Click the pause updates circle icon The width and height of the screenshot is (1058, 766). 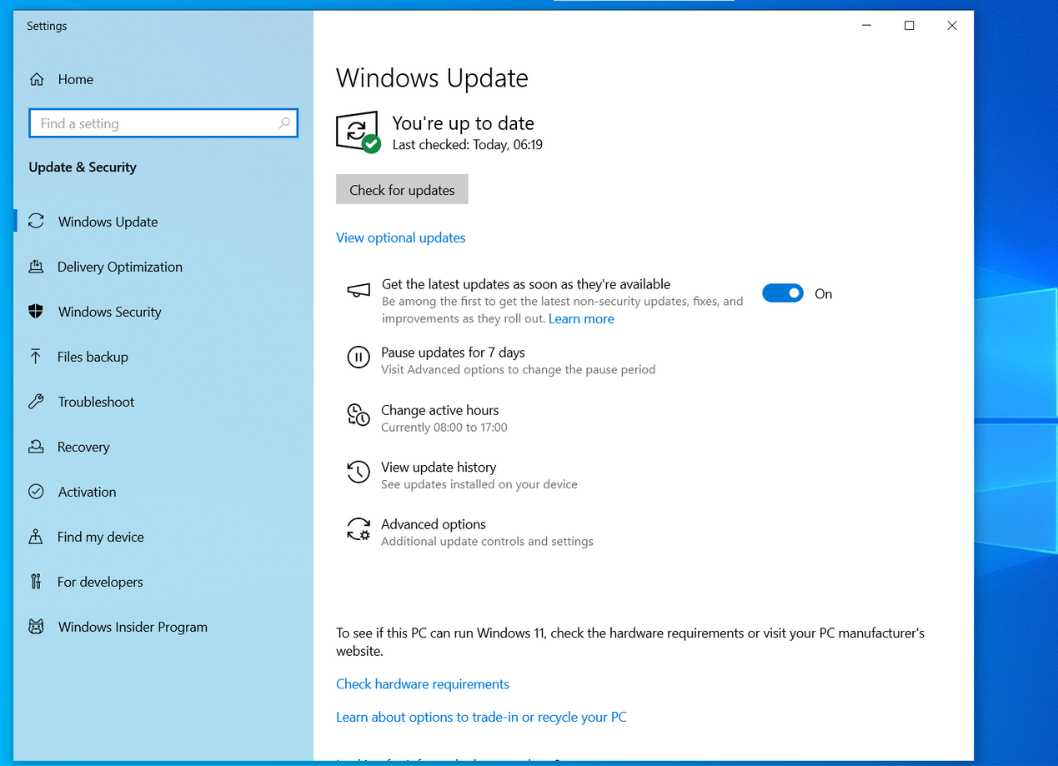(358, 358)
